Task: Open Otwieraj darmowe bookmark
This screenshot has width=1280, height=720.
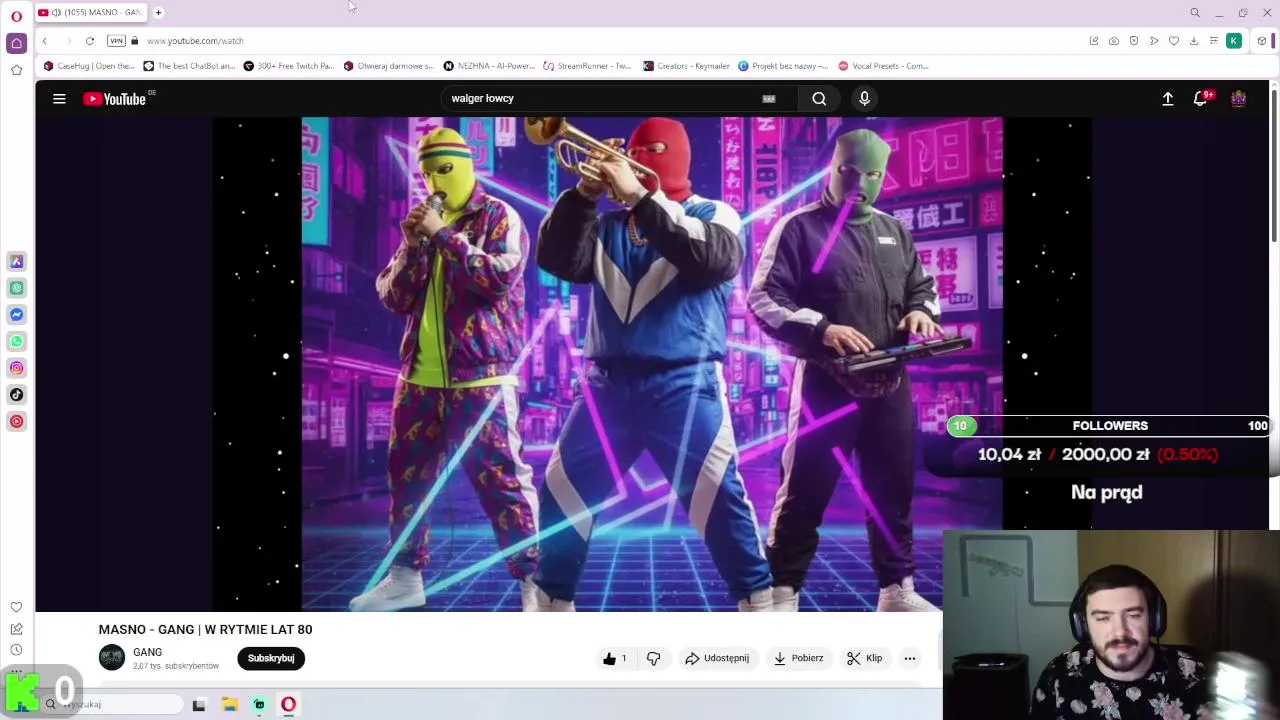Action: click(x=389, y=66)
